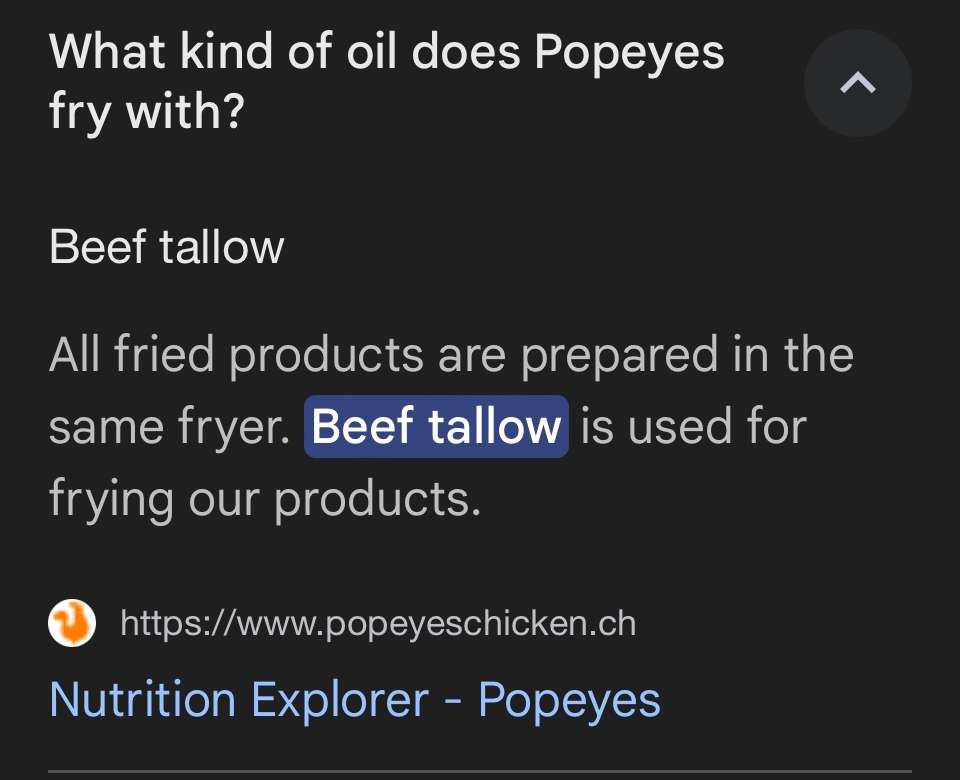Click the Popeyes favicon icon
The width and height of the screenshot is (960, 780).
(72, 623)
